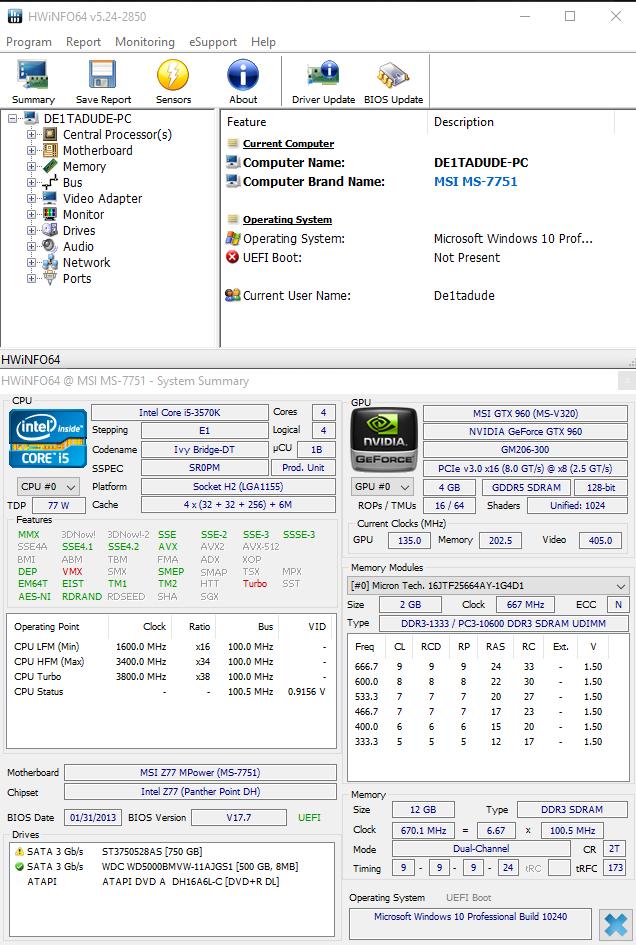The width and height of the screenshot is (636, 945).
Task: Click the About info icon
Action: pos(243,75)
